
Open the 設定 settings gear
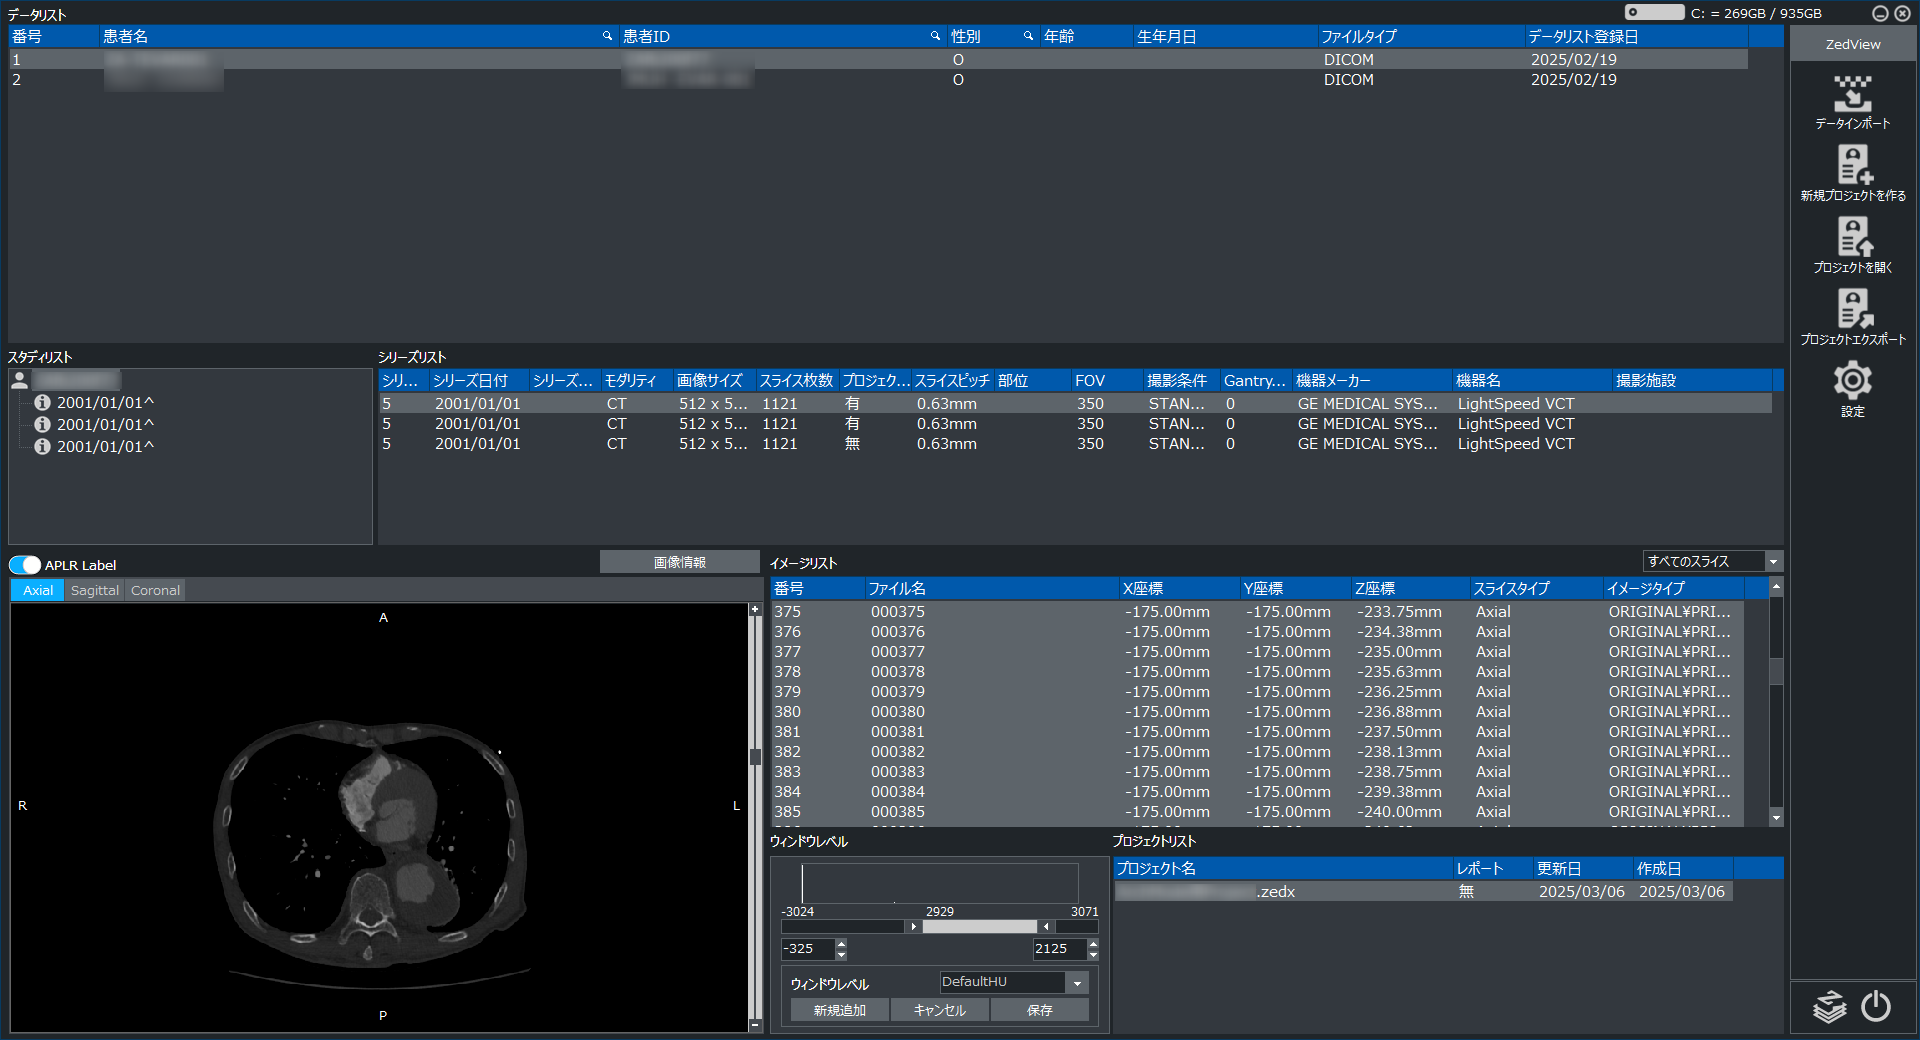click(1853, 389)
